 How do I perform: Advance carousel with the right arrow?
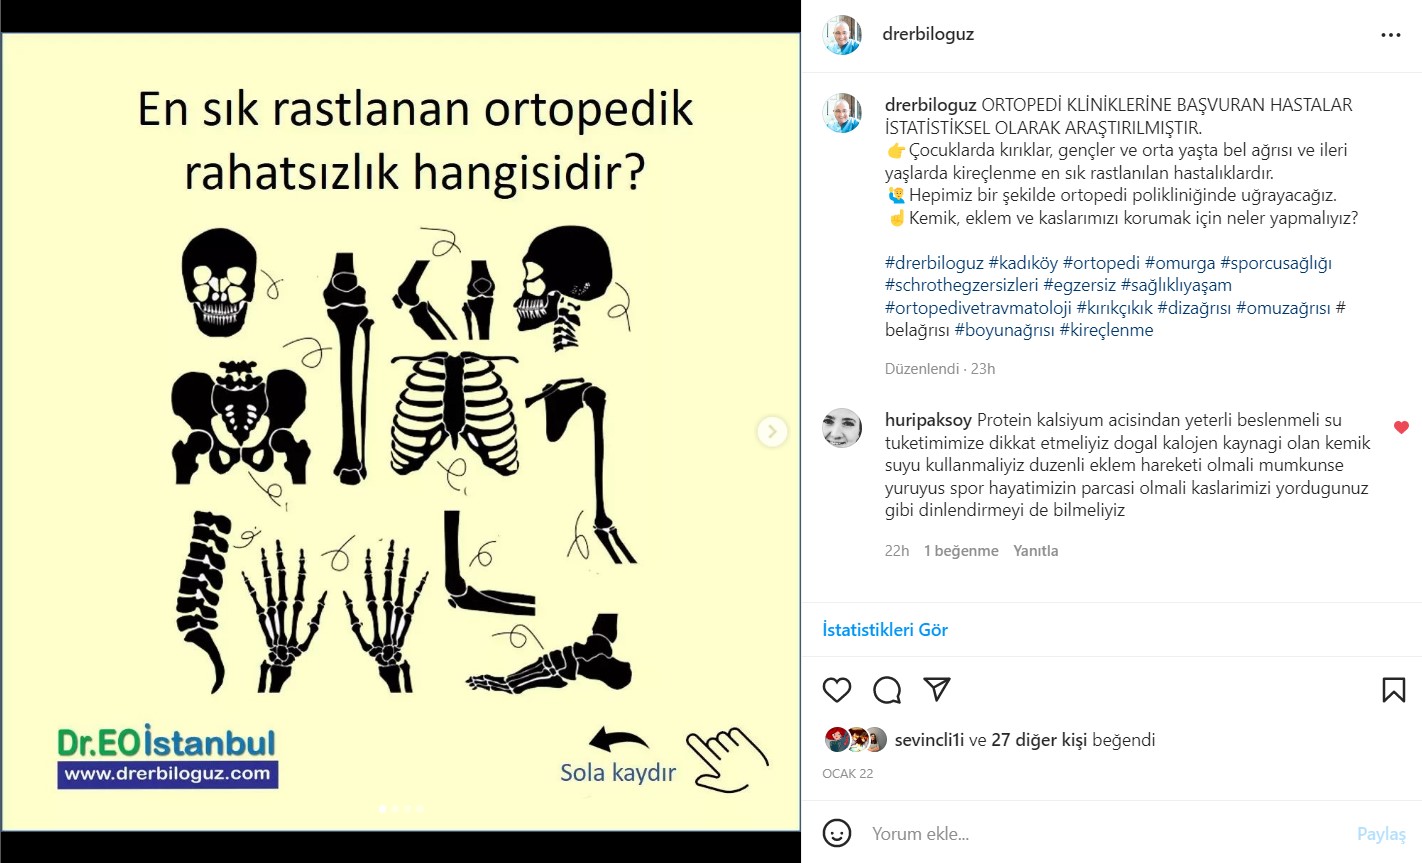click(x=772, y=432)
